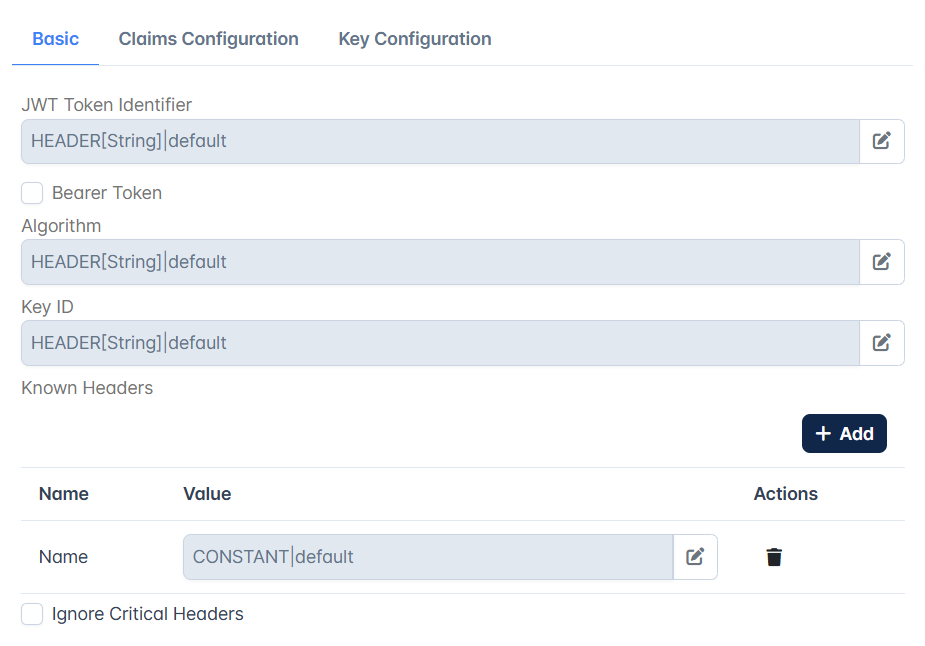Edit the Key ID value via pencil icon
The height and width of the screenshot is (646, 925).
(x=881, y=343)
